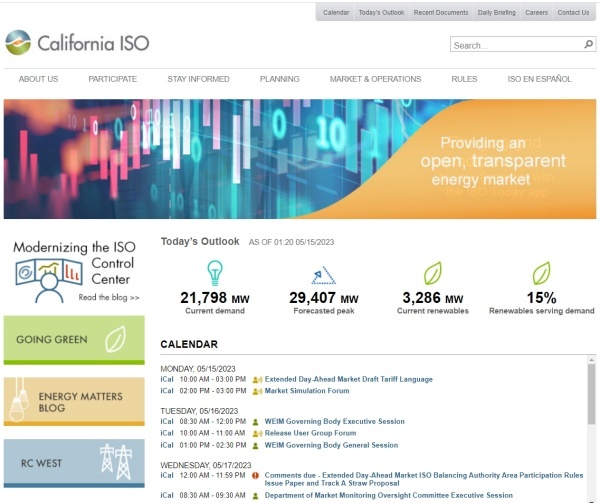The height and width of the screenshot is (503, 600).
Task: Click the leaf icon above Renewables serving demand
Action: (x=541, y=273)
